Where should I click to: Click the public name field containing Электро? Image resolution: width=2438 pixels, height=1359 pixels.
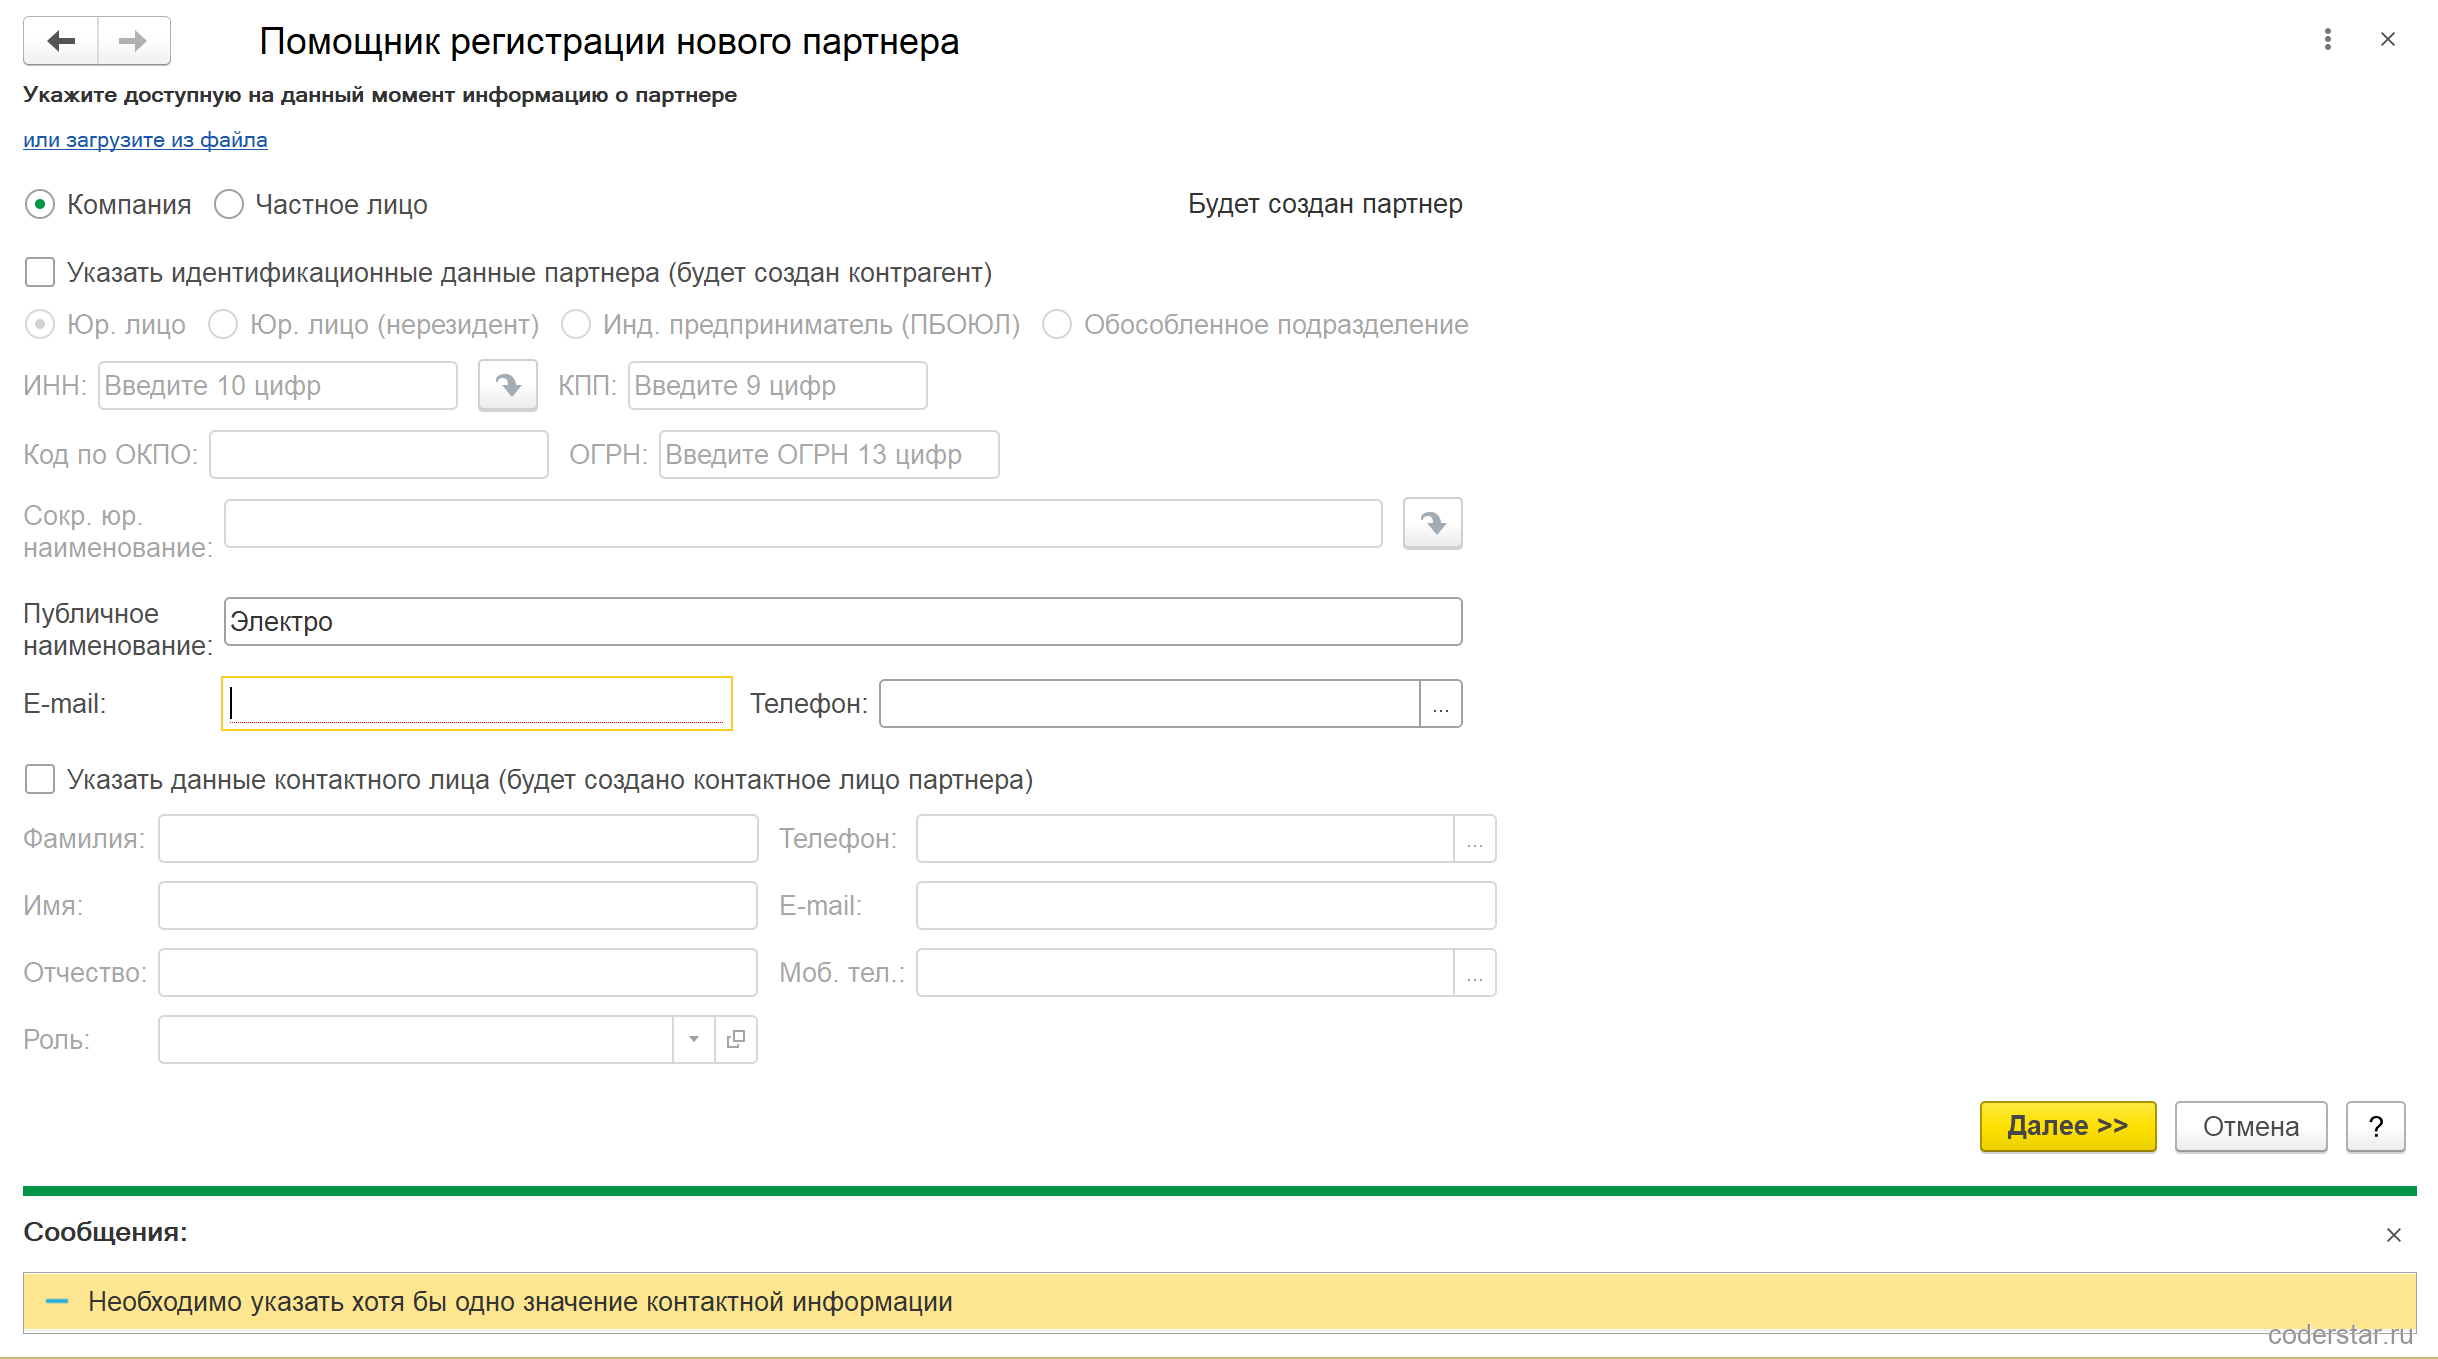click(x=843, y=622)
